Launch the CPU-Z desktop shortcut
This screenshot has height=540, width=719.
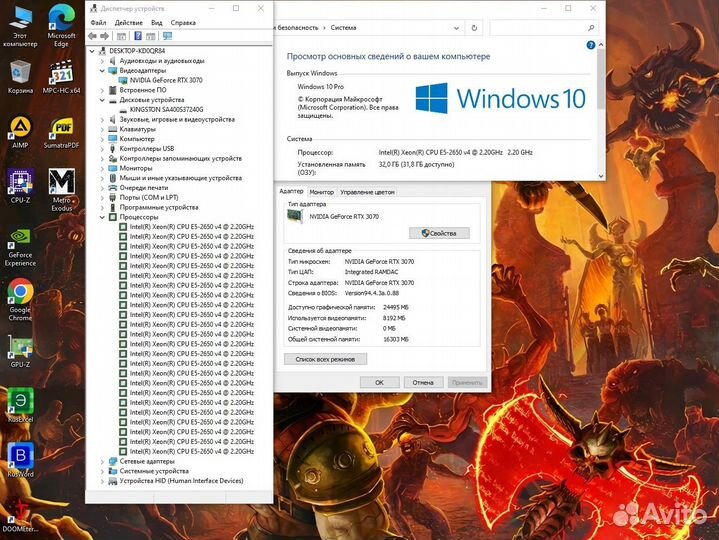point(20,186)
